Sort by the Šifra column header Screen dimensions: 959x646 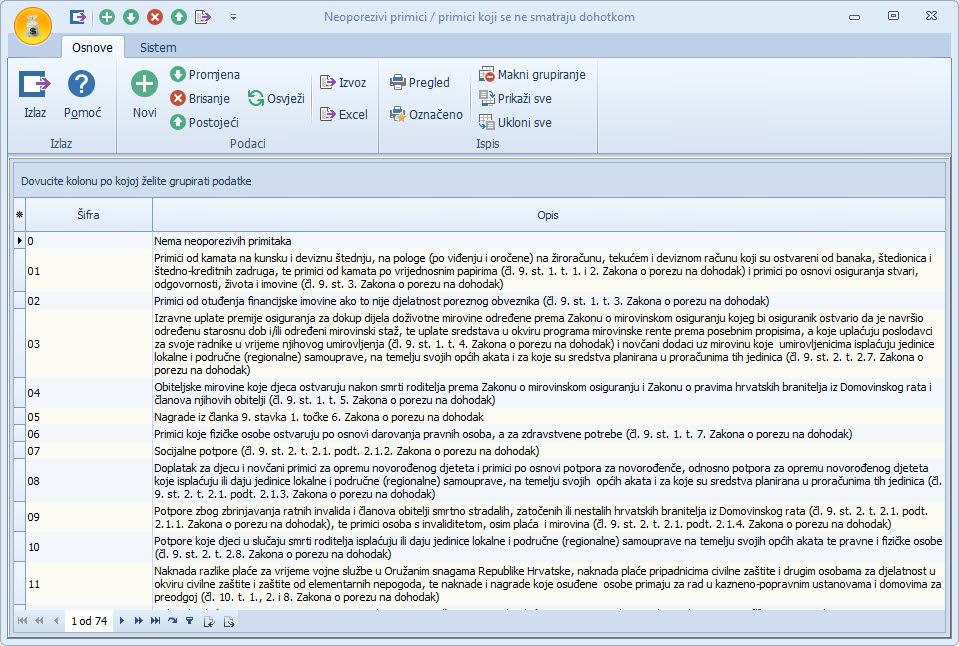[x=88, y=215]
